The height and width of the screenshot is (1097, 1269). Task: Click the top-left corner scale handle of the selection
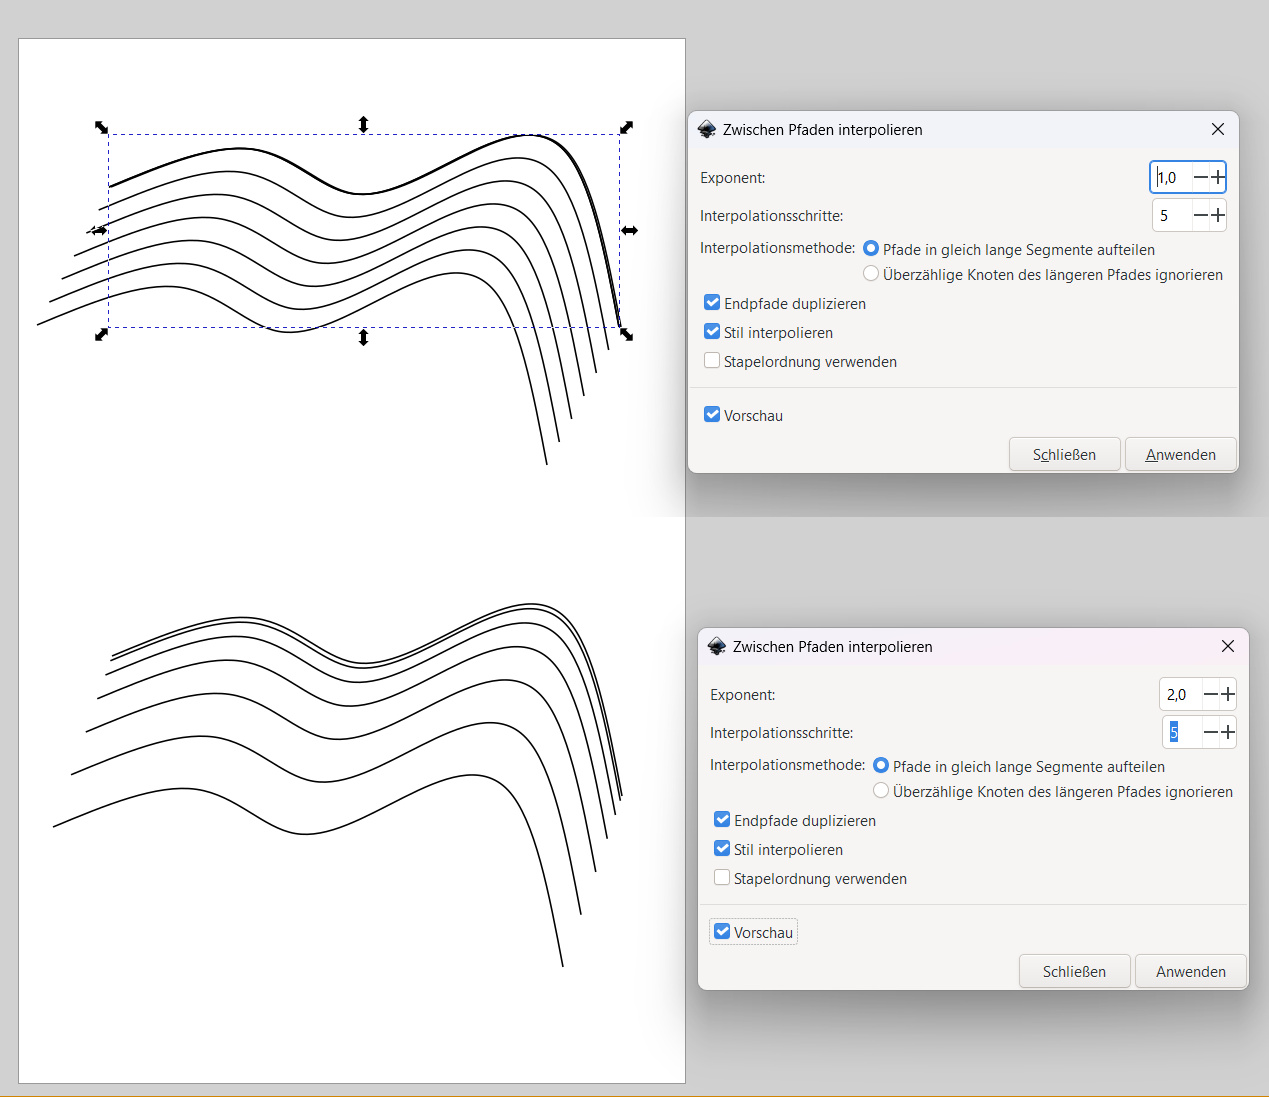tap(101, 127)
